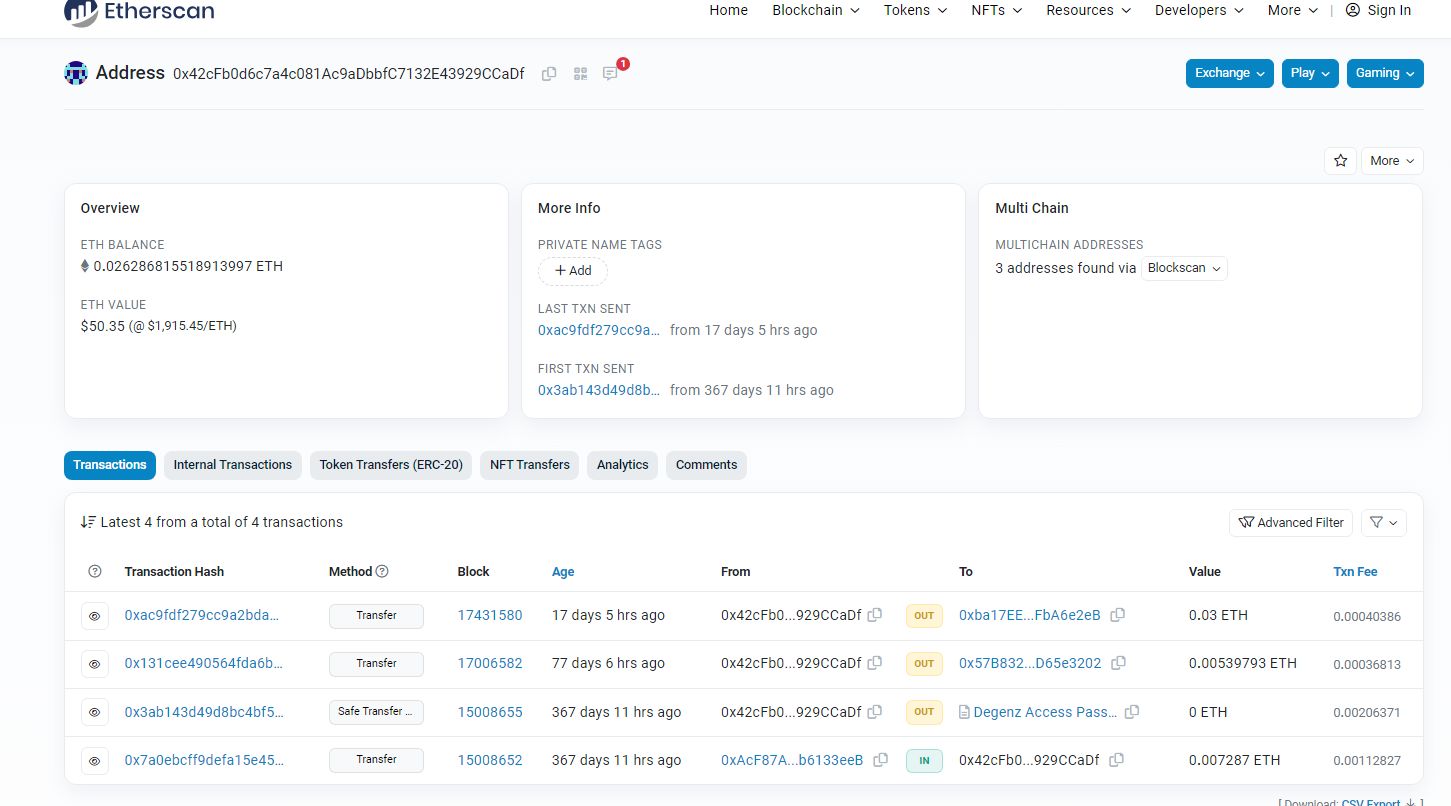Open the Gaming dropdown button
The height and width of the screenshot is (806, 1451).
(x=1385, y=73)
